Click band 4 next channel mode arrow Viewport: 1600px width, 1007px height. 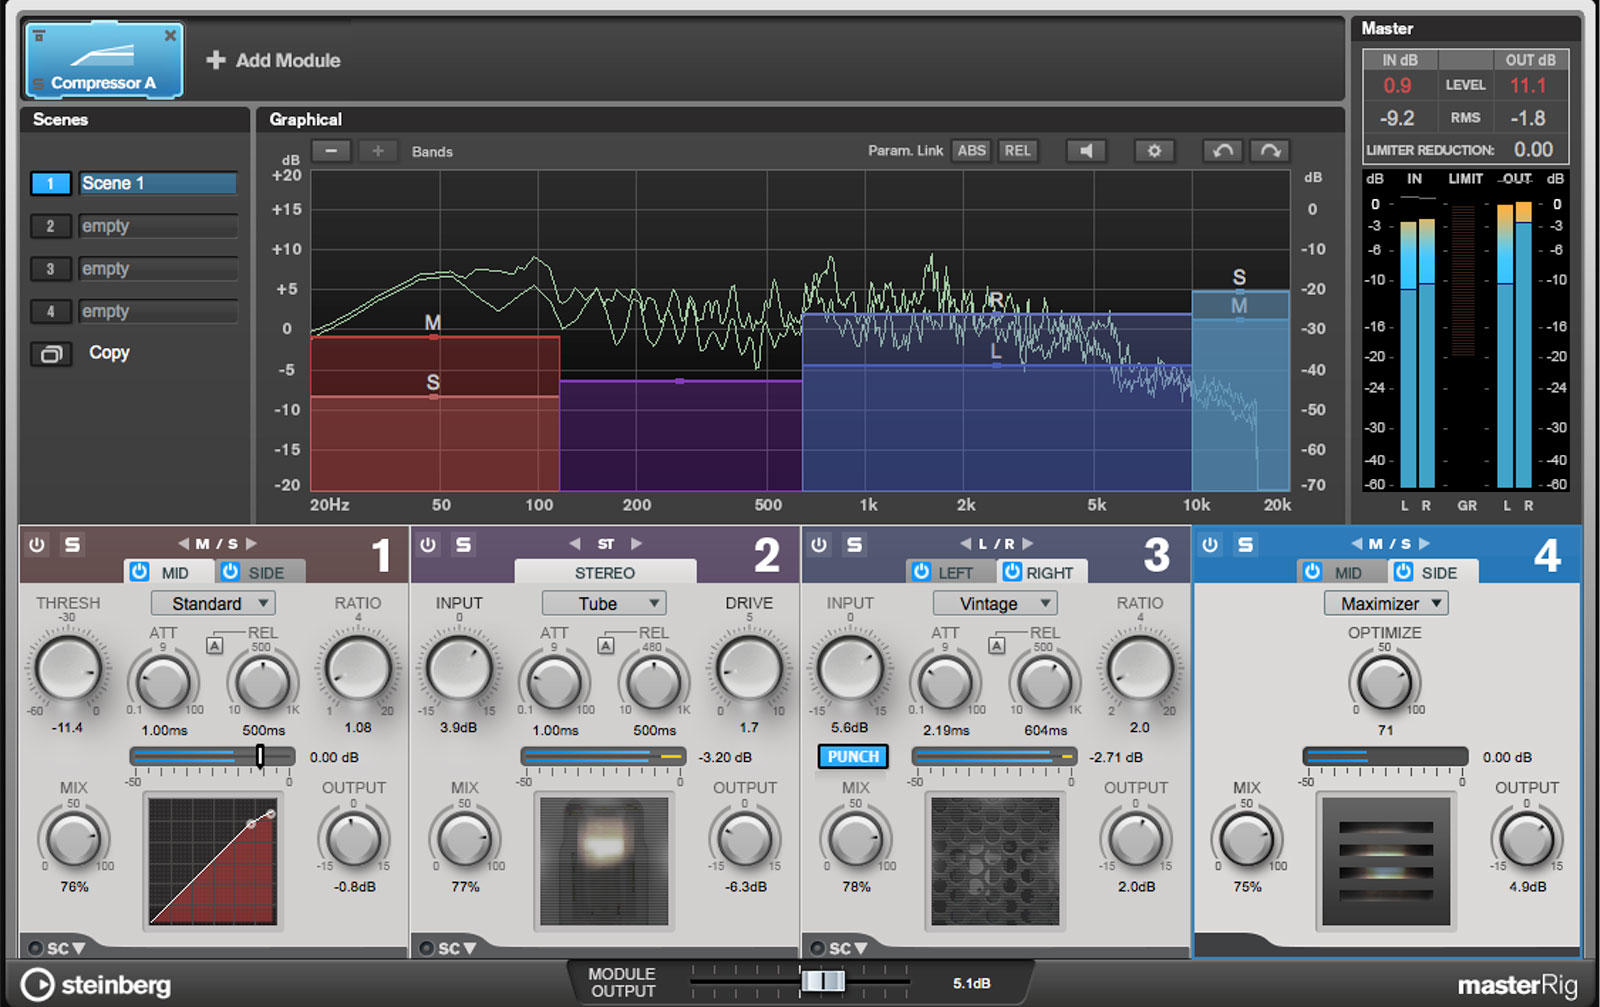1425,544
